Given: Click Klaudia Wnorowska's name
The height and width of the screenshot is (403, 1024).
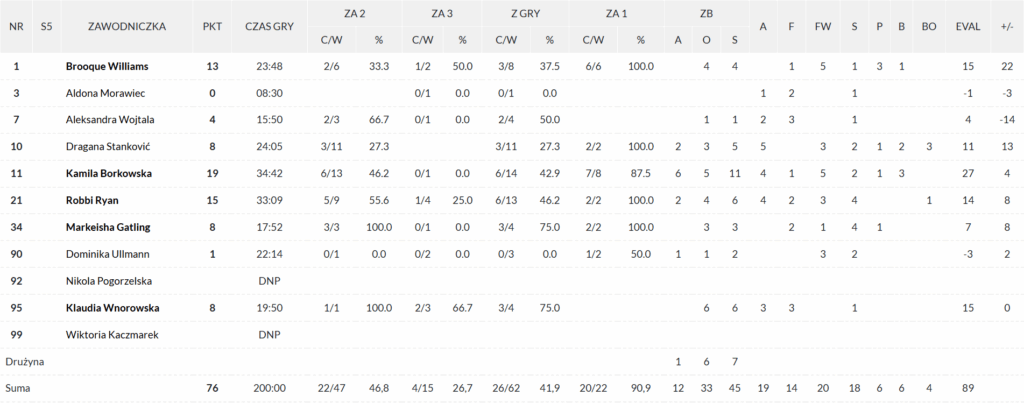Looking at the screenshot, I should pyautogui.click(x=112, y=307).
